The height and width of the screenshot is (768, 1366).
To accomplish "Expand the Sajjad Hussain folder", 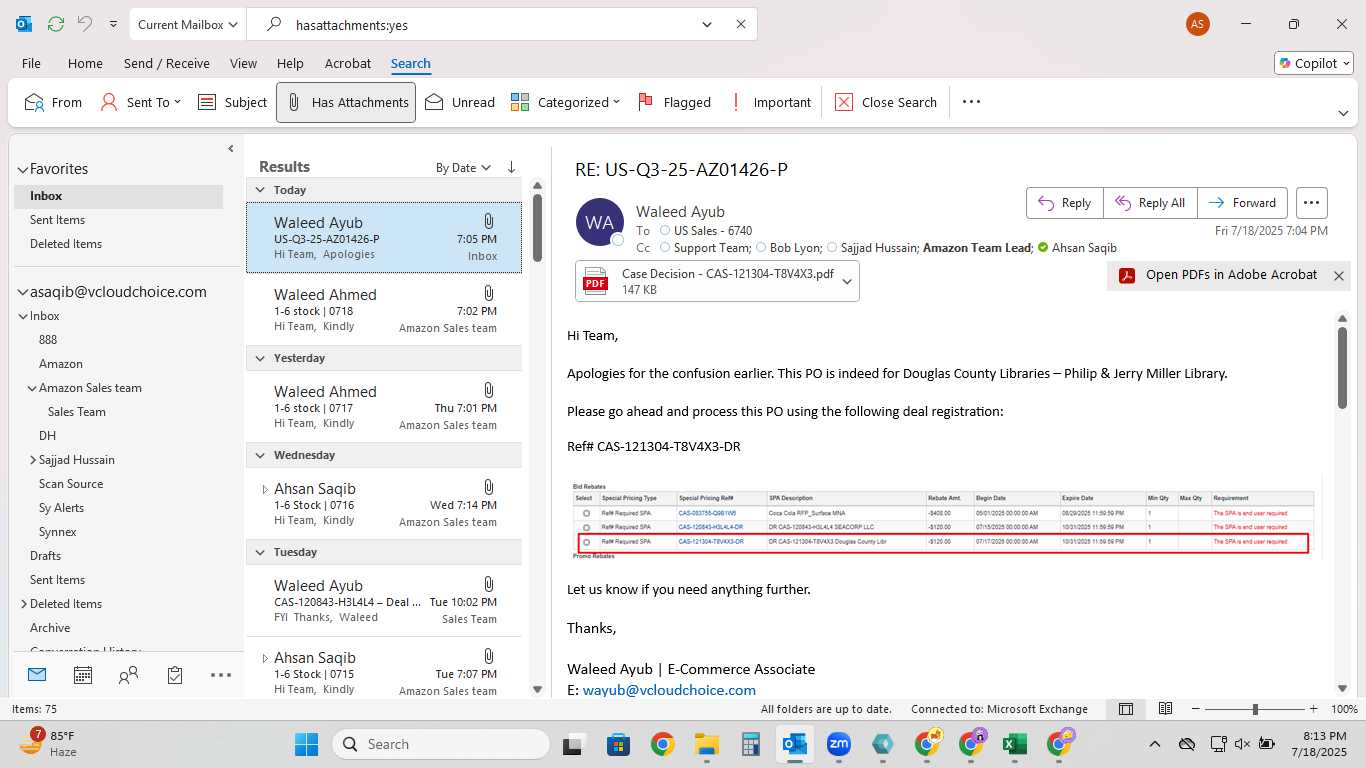I will tap(33, 460).
